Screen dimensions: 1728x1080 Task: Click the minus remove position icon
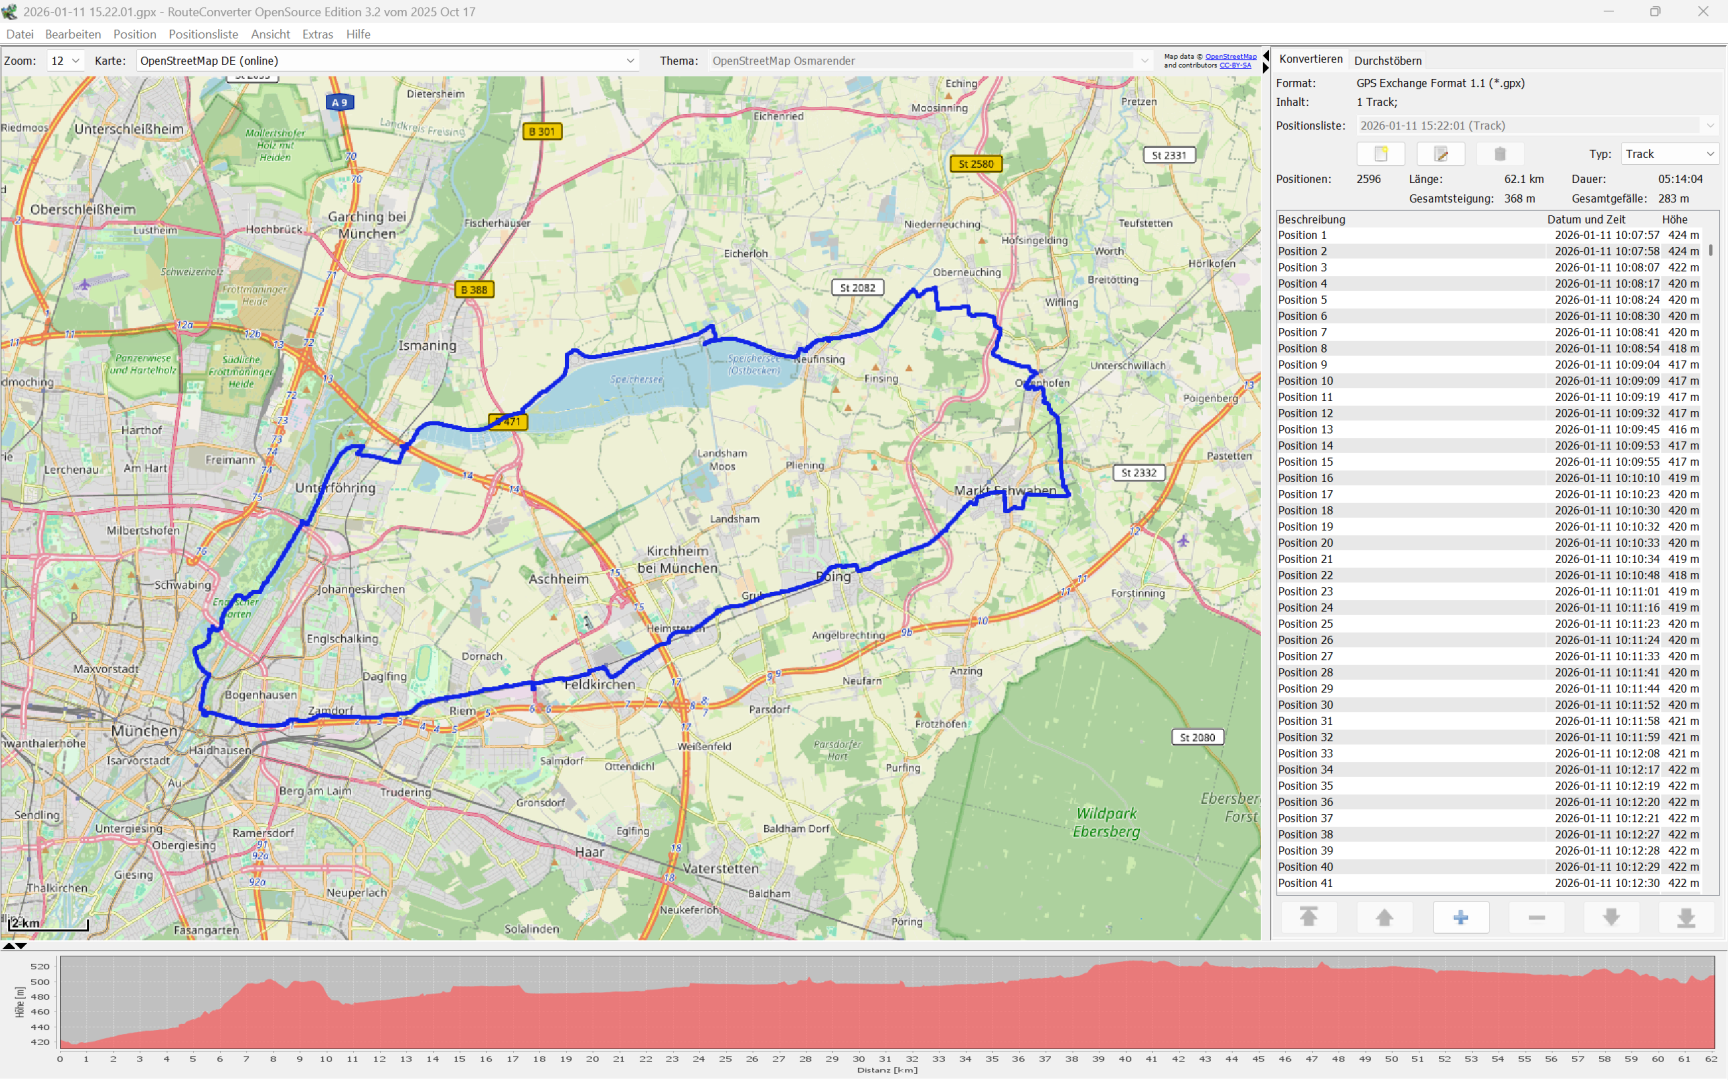point(1536,918)
